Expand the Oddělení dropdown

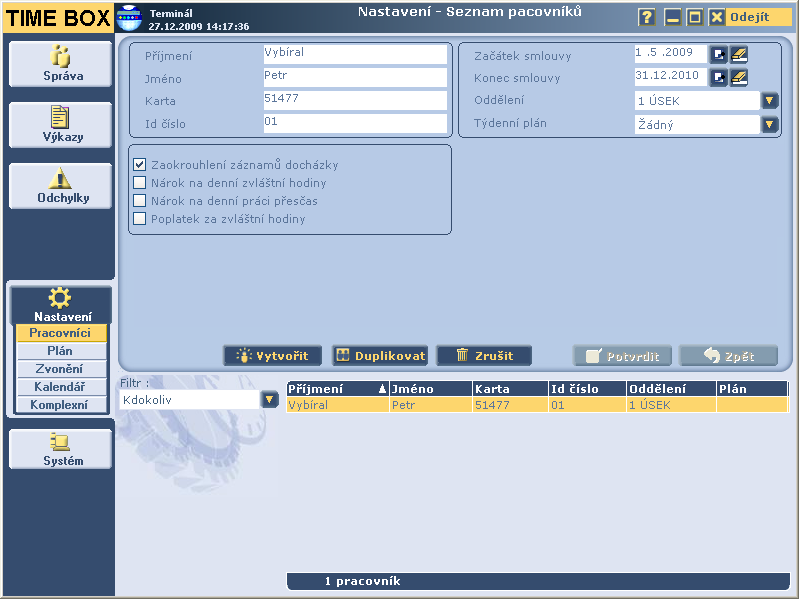pyautogui.click(x=769, y=100)
